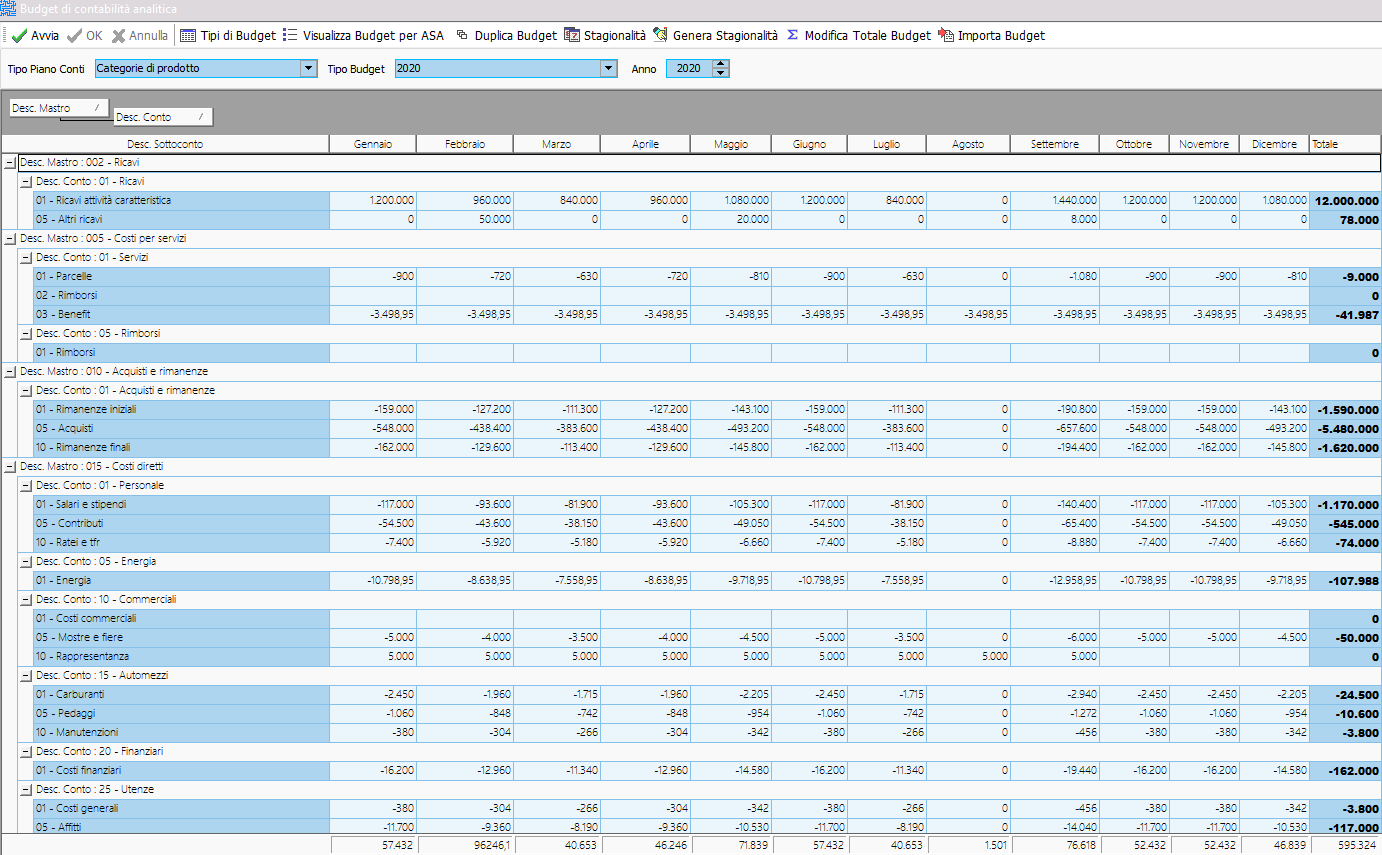Select the 01 - Parcelle row
This screenshot has width=1382, height=855.
tap(706, 276)
